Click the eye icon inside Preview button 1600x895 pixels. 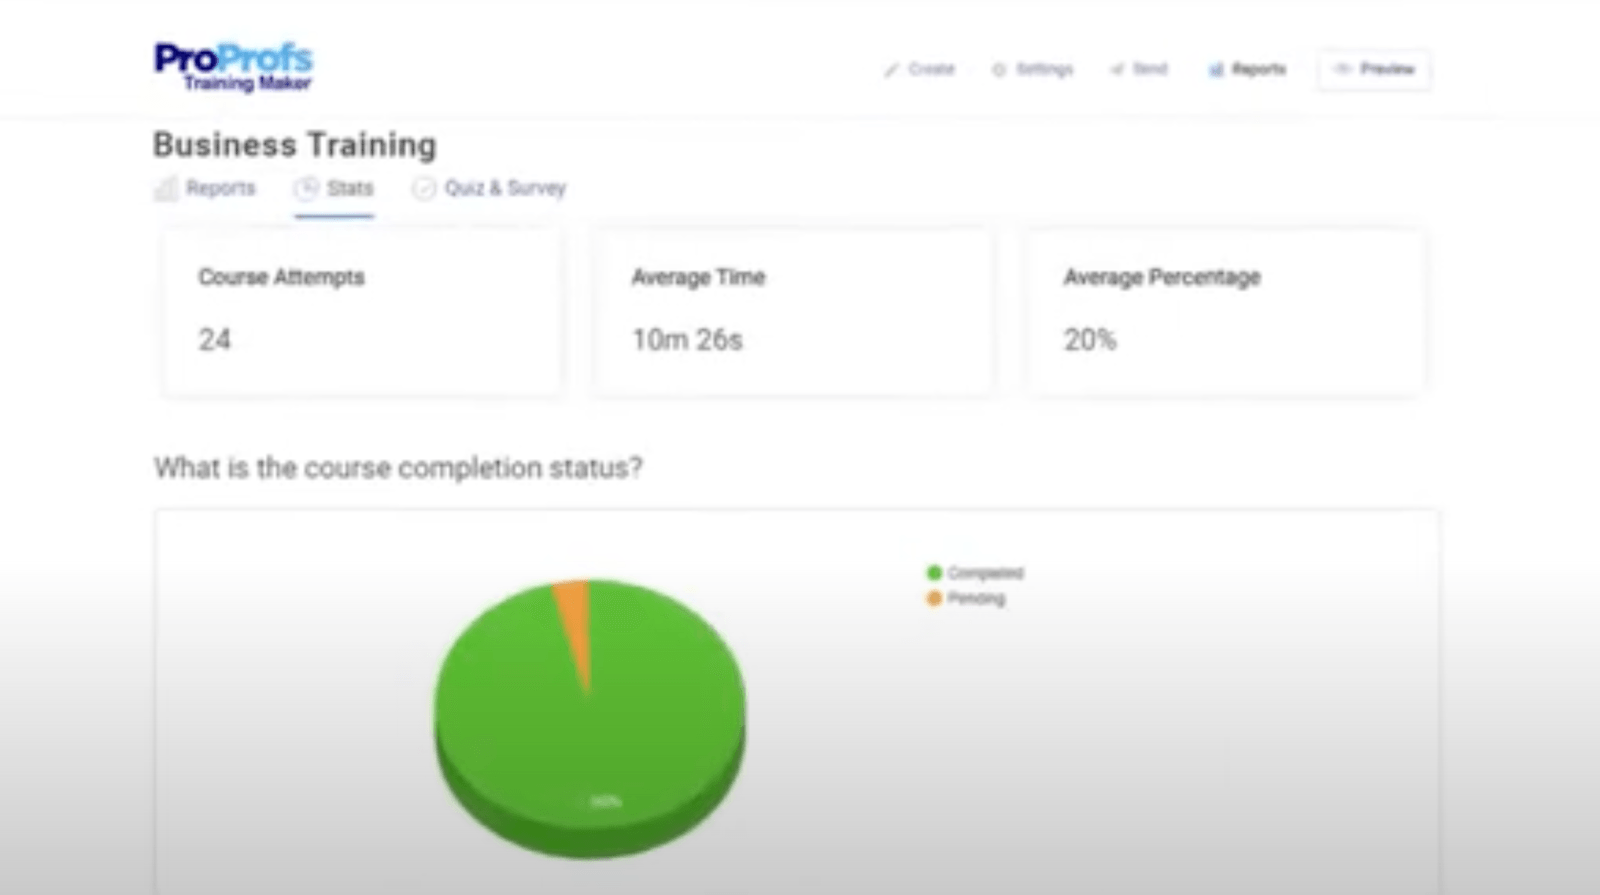pos(1343,69)
